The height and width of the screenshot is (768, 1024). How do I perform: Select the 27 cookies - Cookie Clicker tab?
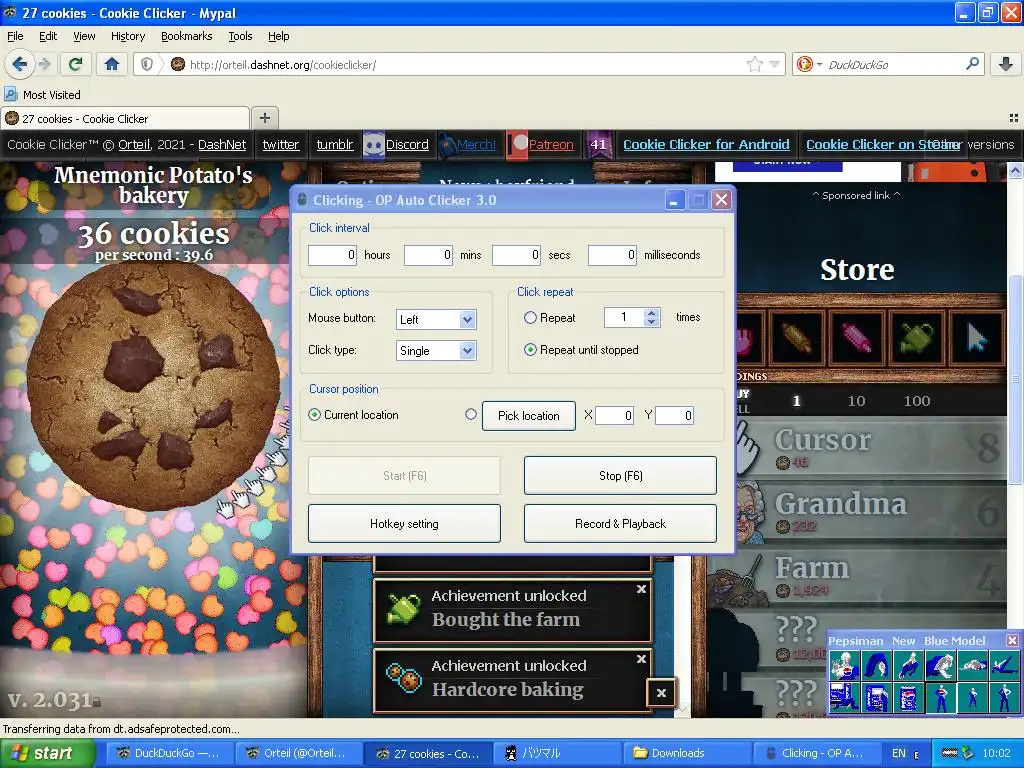coord(125,118)
